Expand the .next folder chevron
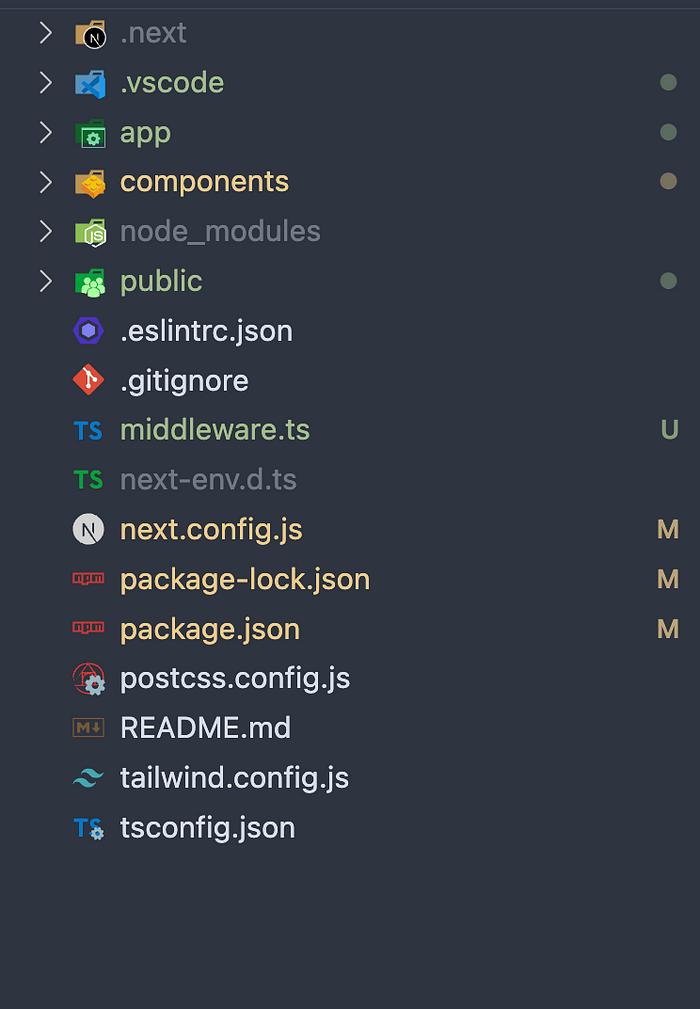 [x=45, y=33]
